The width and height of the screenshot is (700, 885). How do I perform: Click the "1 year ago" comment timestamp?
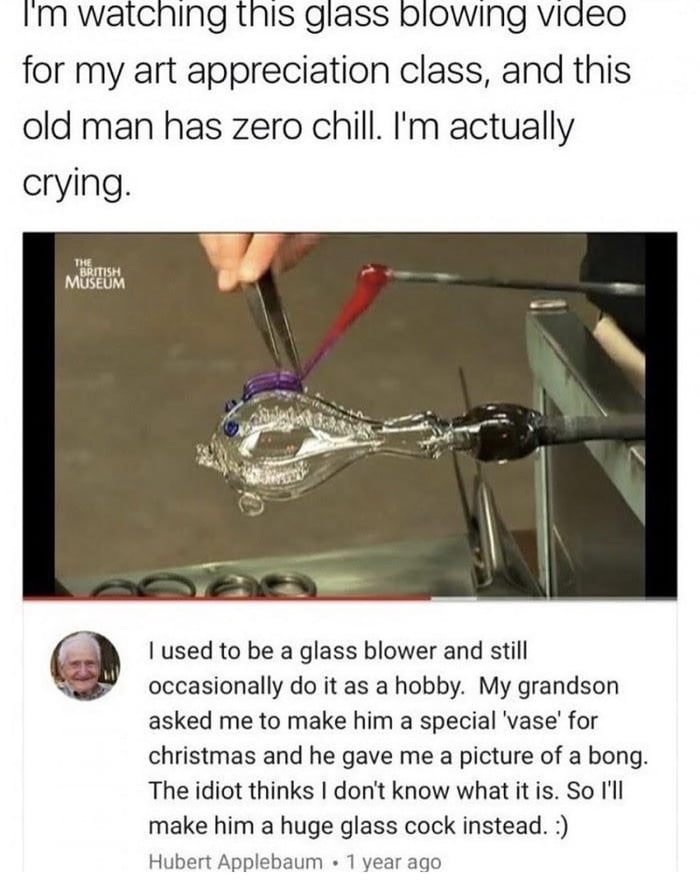(x=393, y=862)
